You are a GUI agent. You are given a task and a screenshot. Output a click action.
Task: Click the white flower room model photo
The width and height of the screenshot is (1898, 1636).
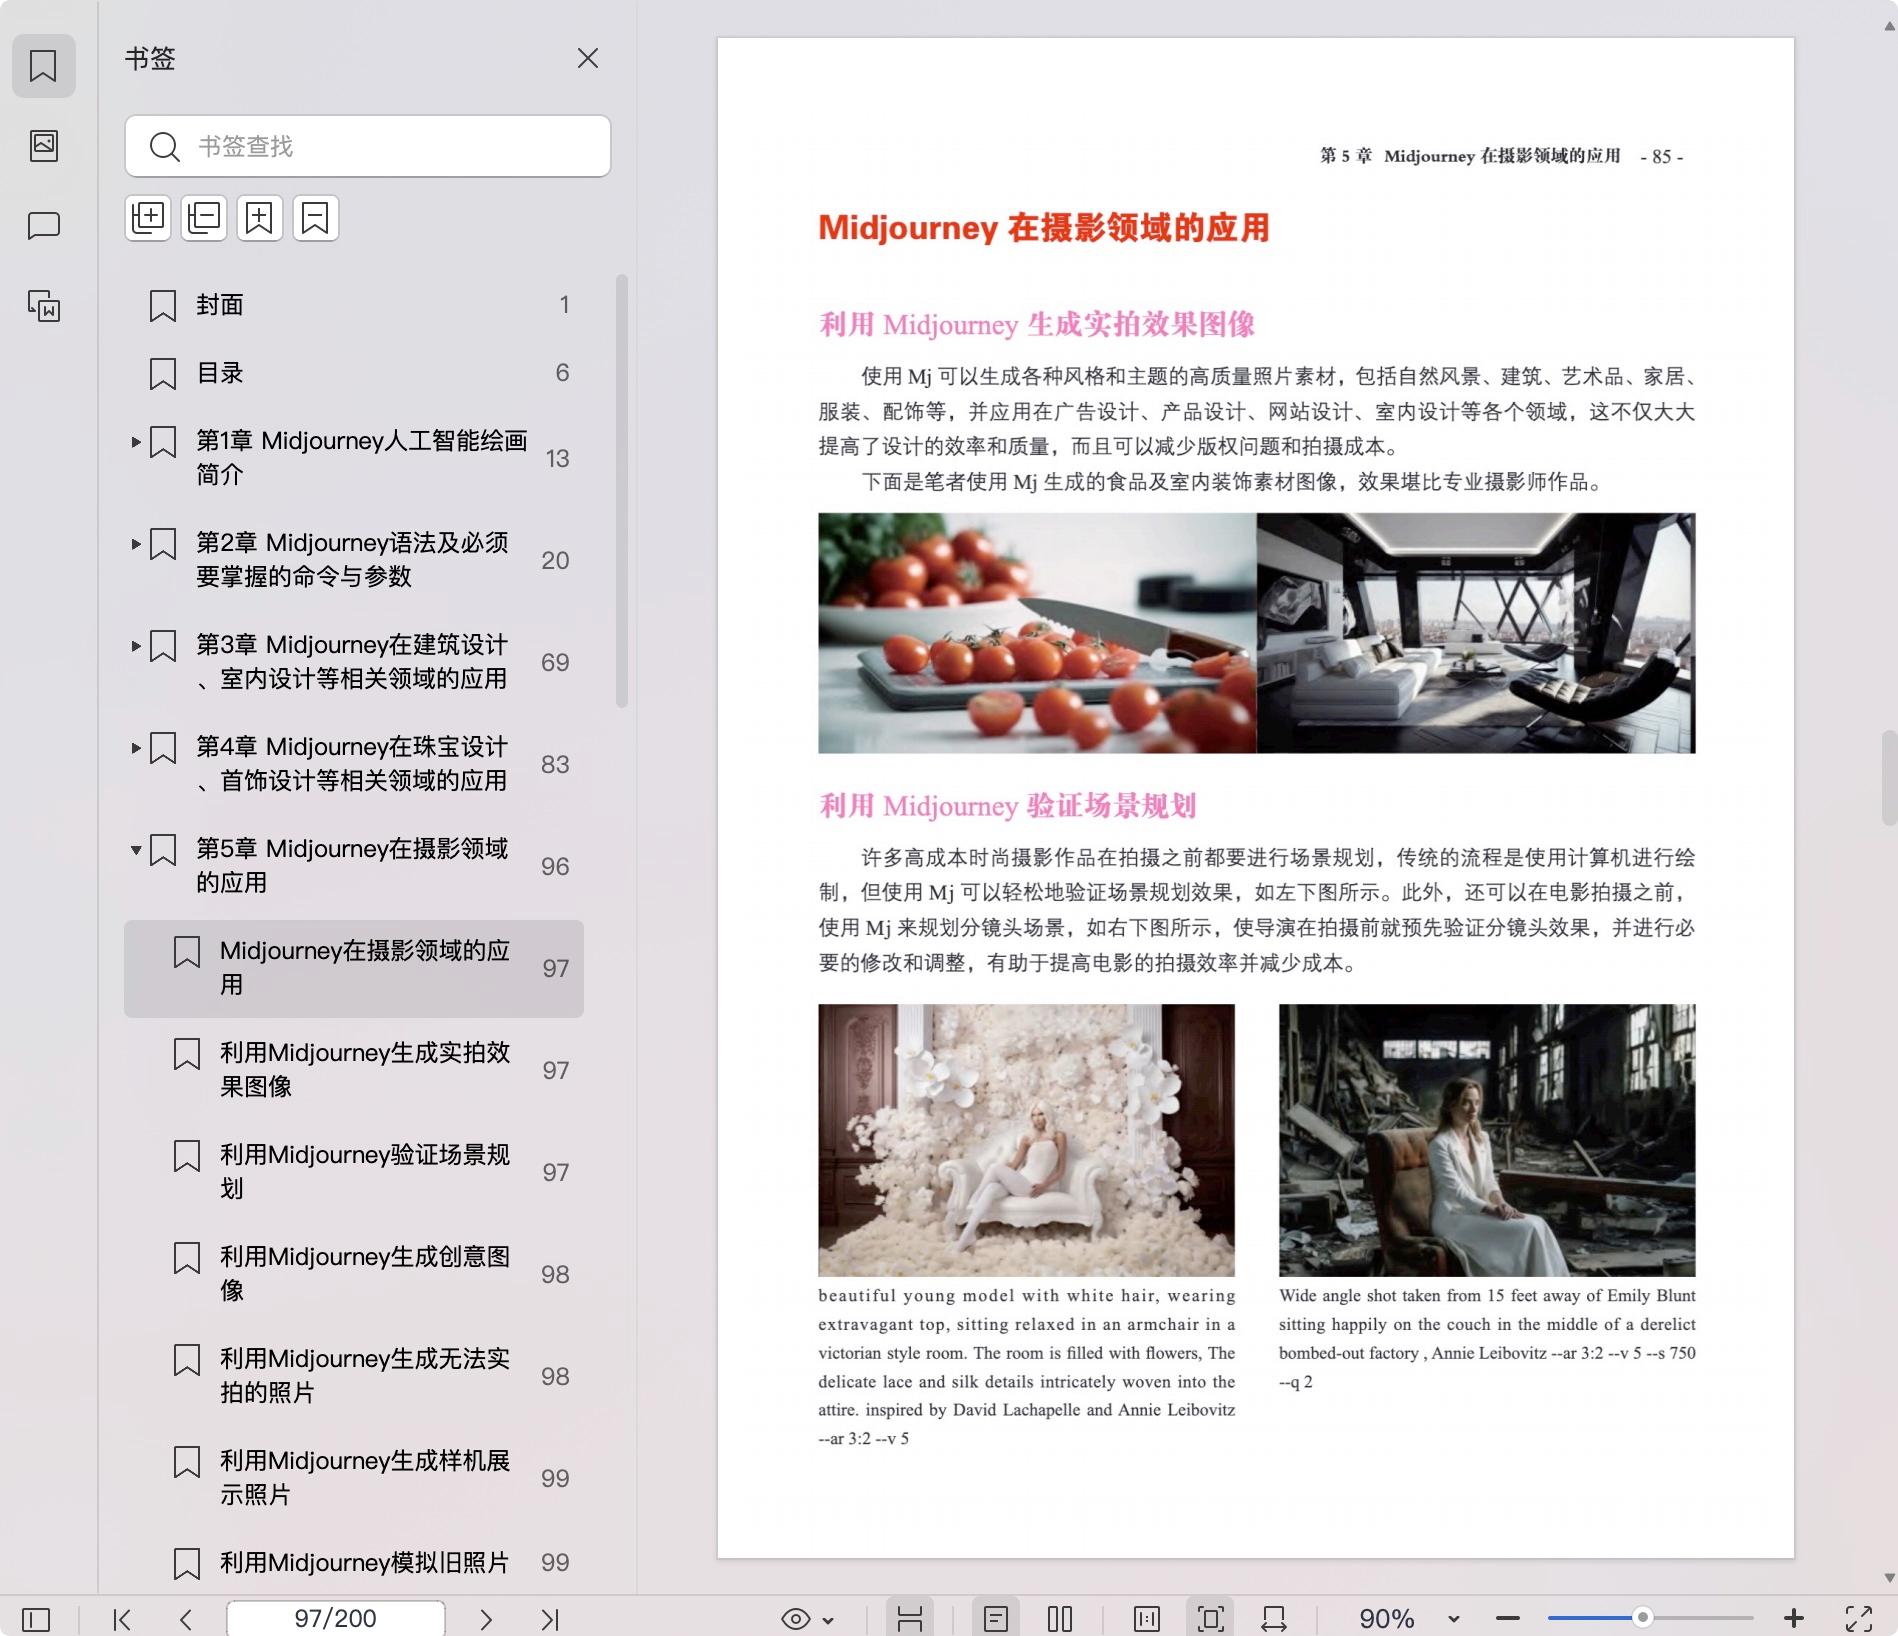click(x=1026, y=1140)
